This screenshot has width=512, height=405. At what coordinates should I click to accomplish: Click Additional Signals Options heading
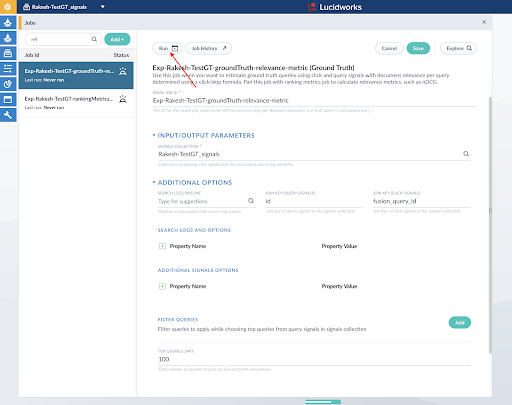click(198, 270)
